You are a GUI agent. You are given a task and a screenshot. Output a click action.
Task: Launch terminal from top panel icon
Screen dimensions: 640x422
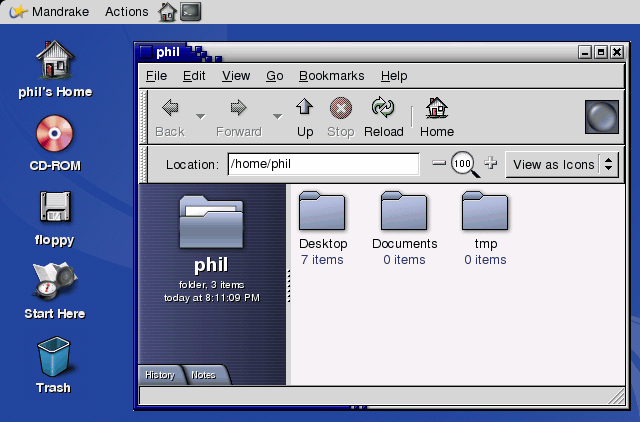191,11
